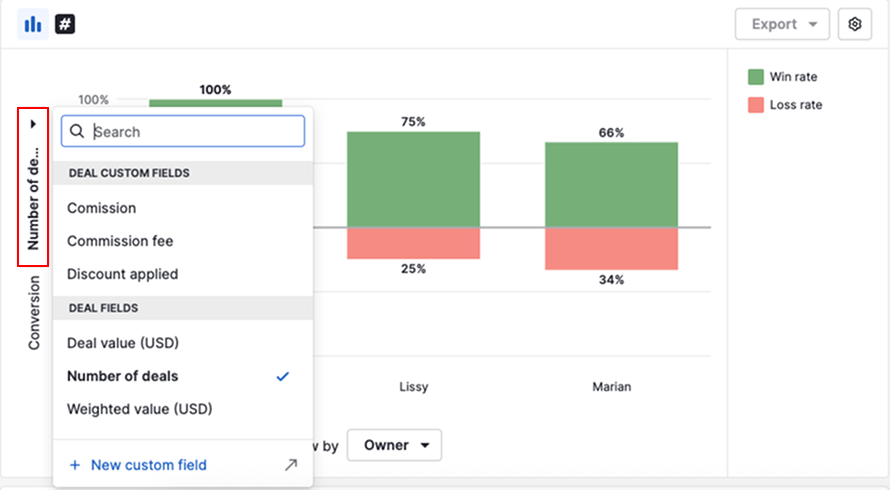Image resolution: width=890 pixels, height=490 pixels.
Task: Click the plus icon for new field
Action: pyautogui.click(x=75, y=465)
